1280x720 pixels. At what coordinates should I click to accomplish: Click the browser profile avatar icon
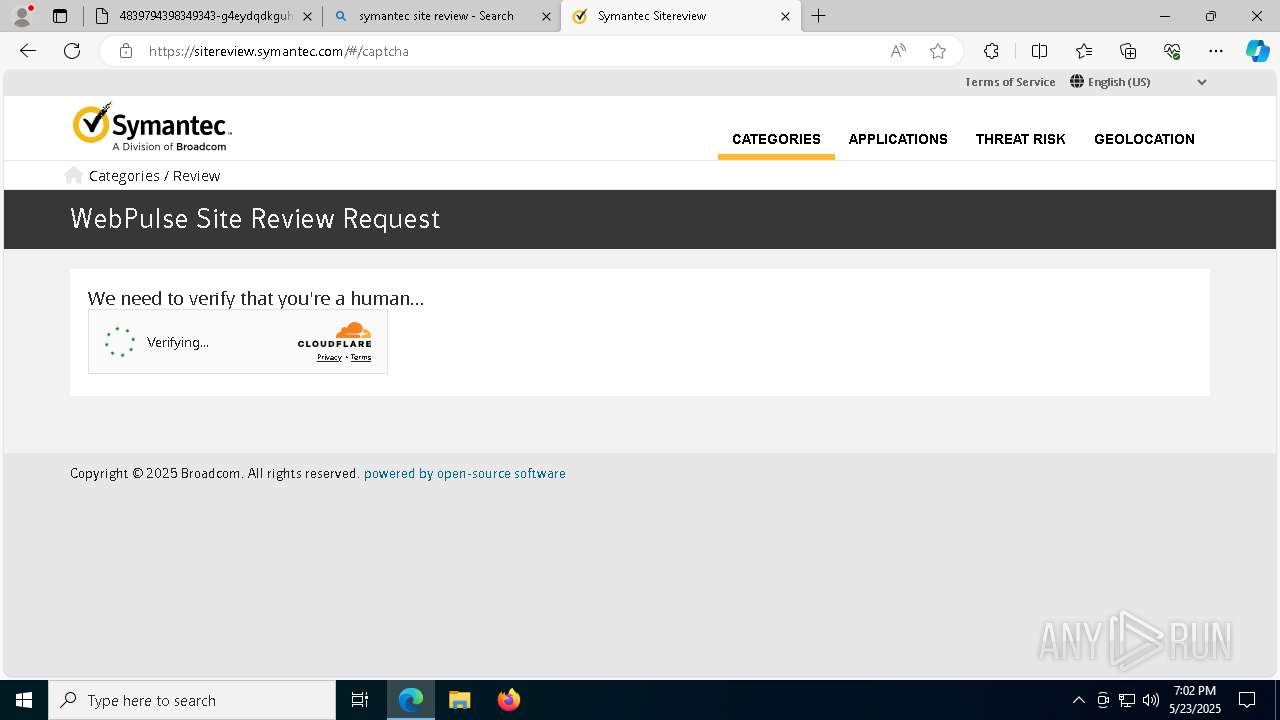[x=22, y=16]
